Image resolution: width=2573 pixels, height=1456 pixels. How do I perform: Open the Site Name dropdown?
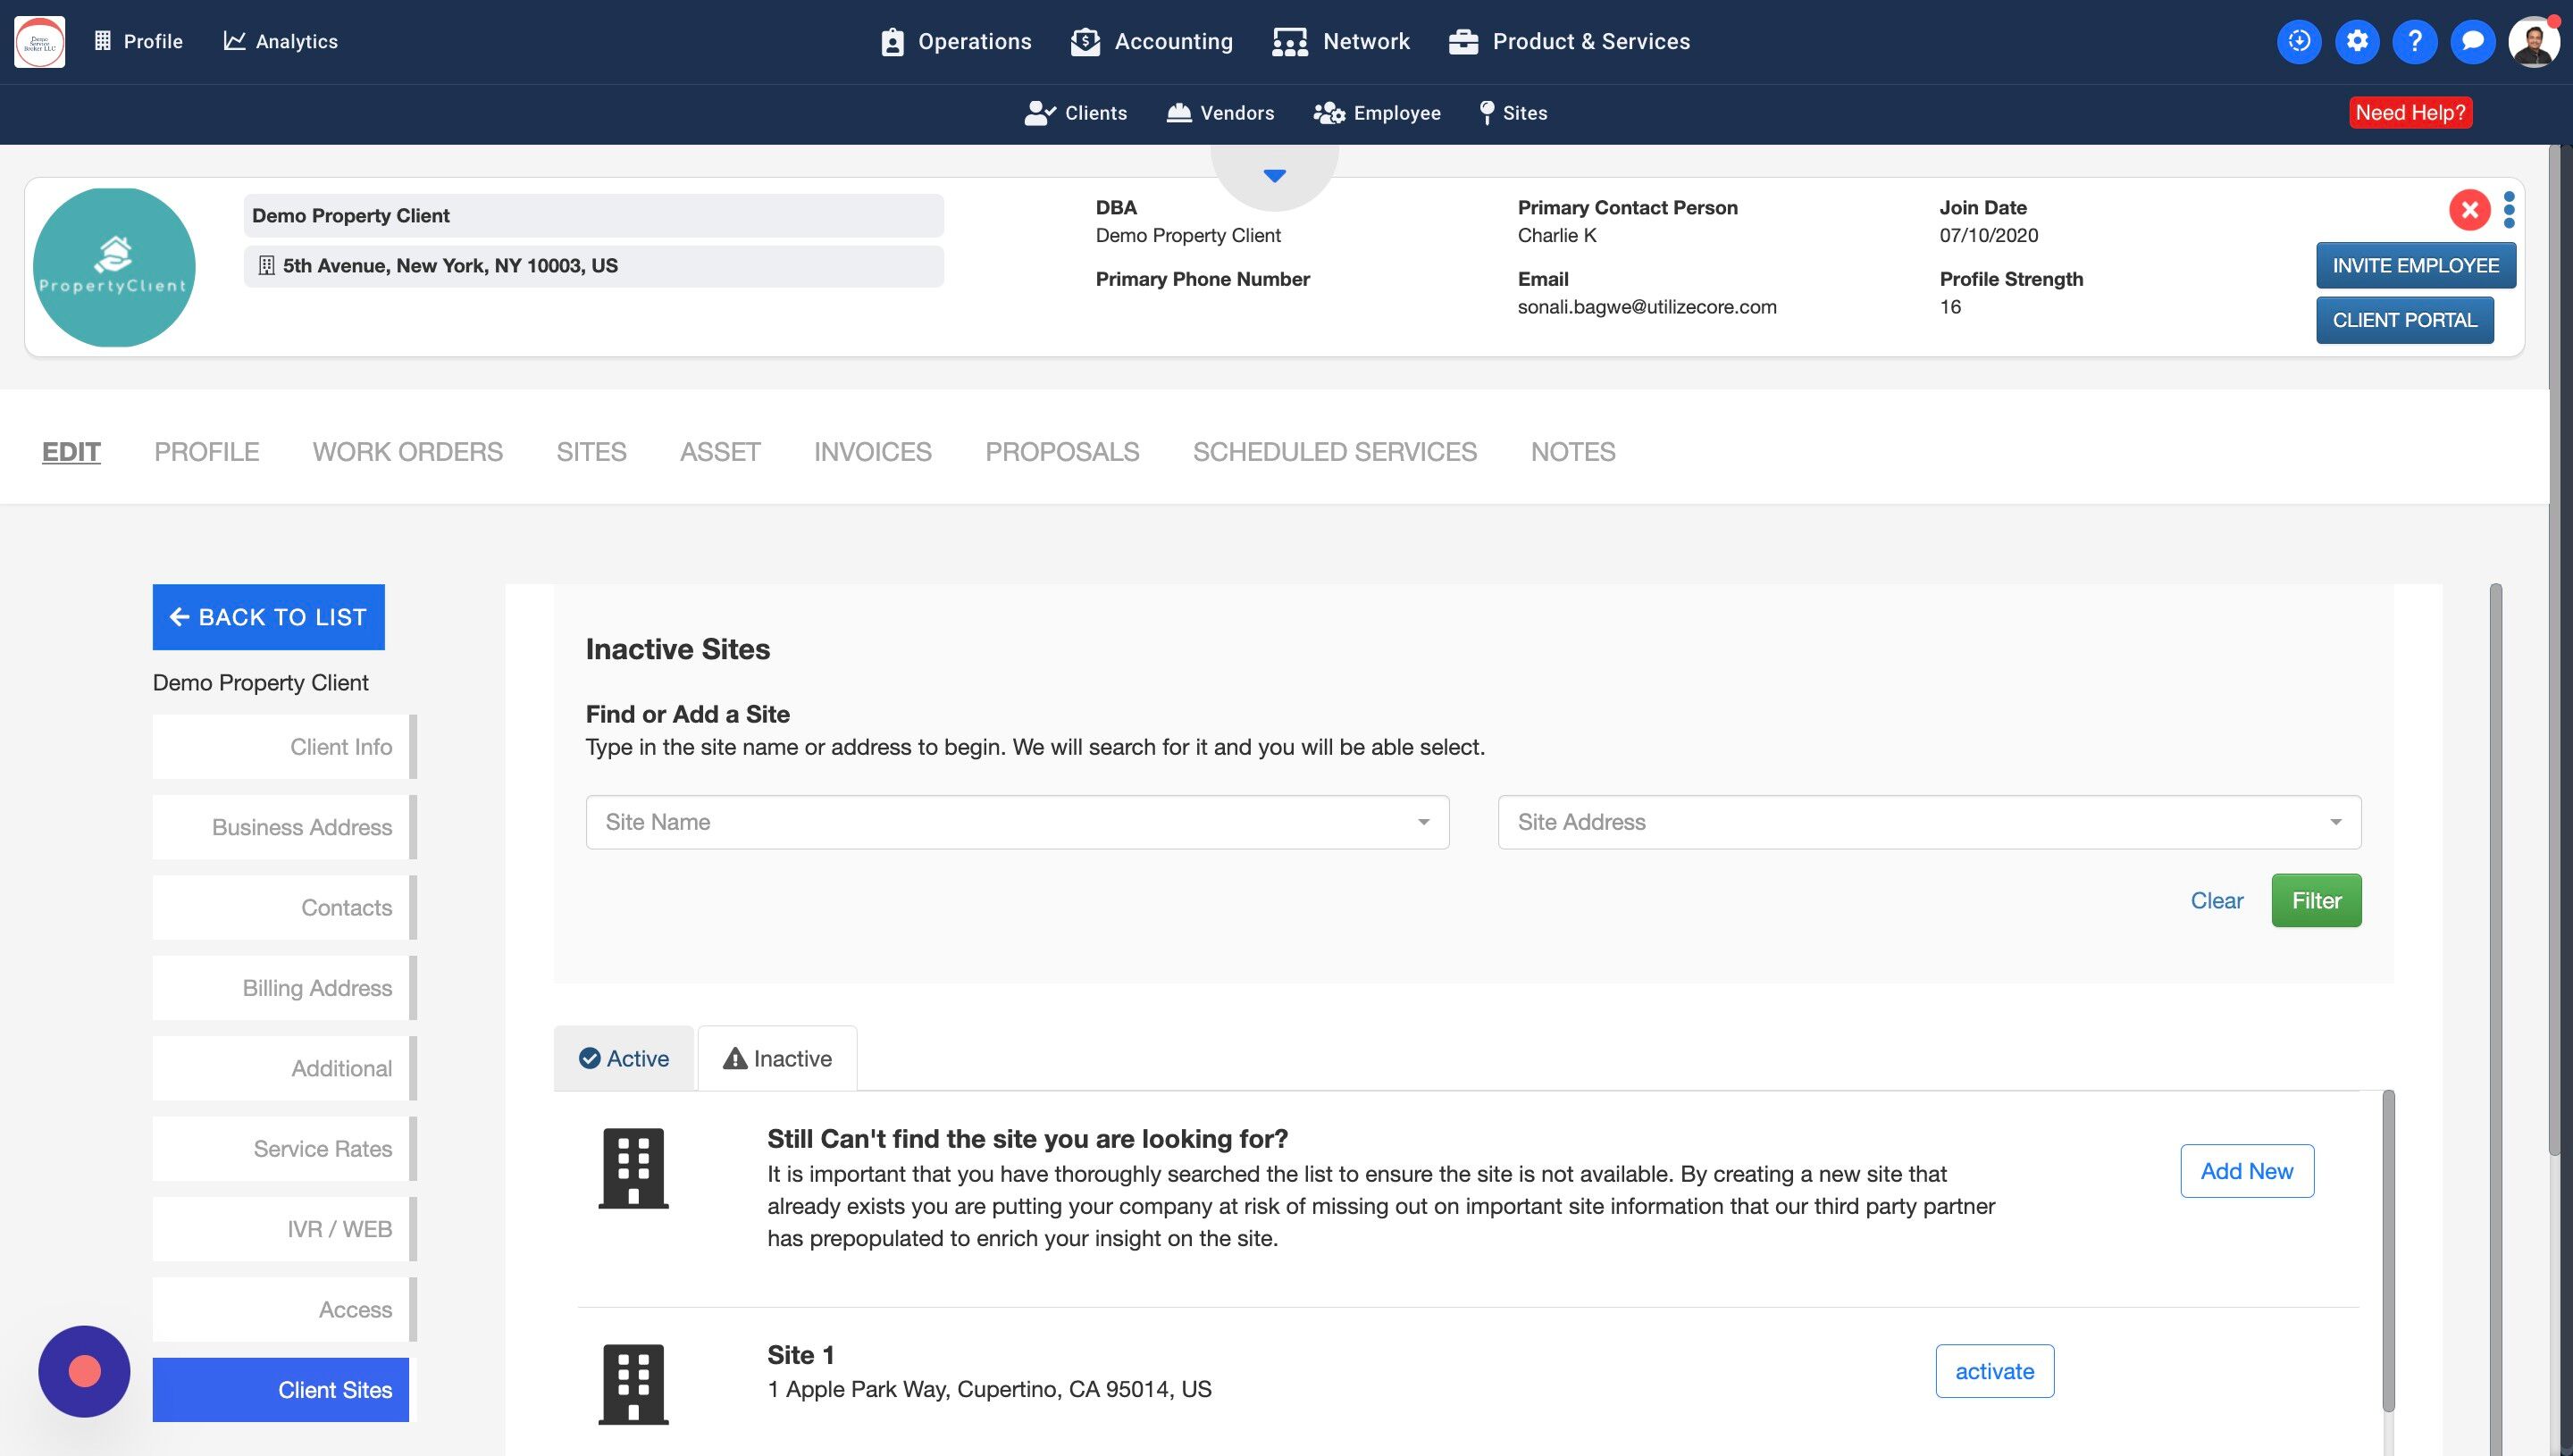click(x=1017, y=822)
